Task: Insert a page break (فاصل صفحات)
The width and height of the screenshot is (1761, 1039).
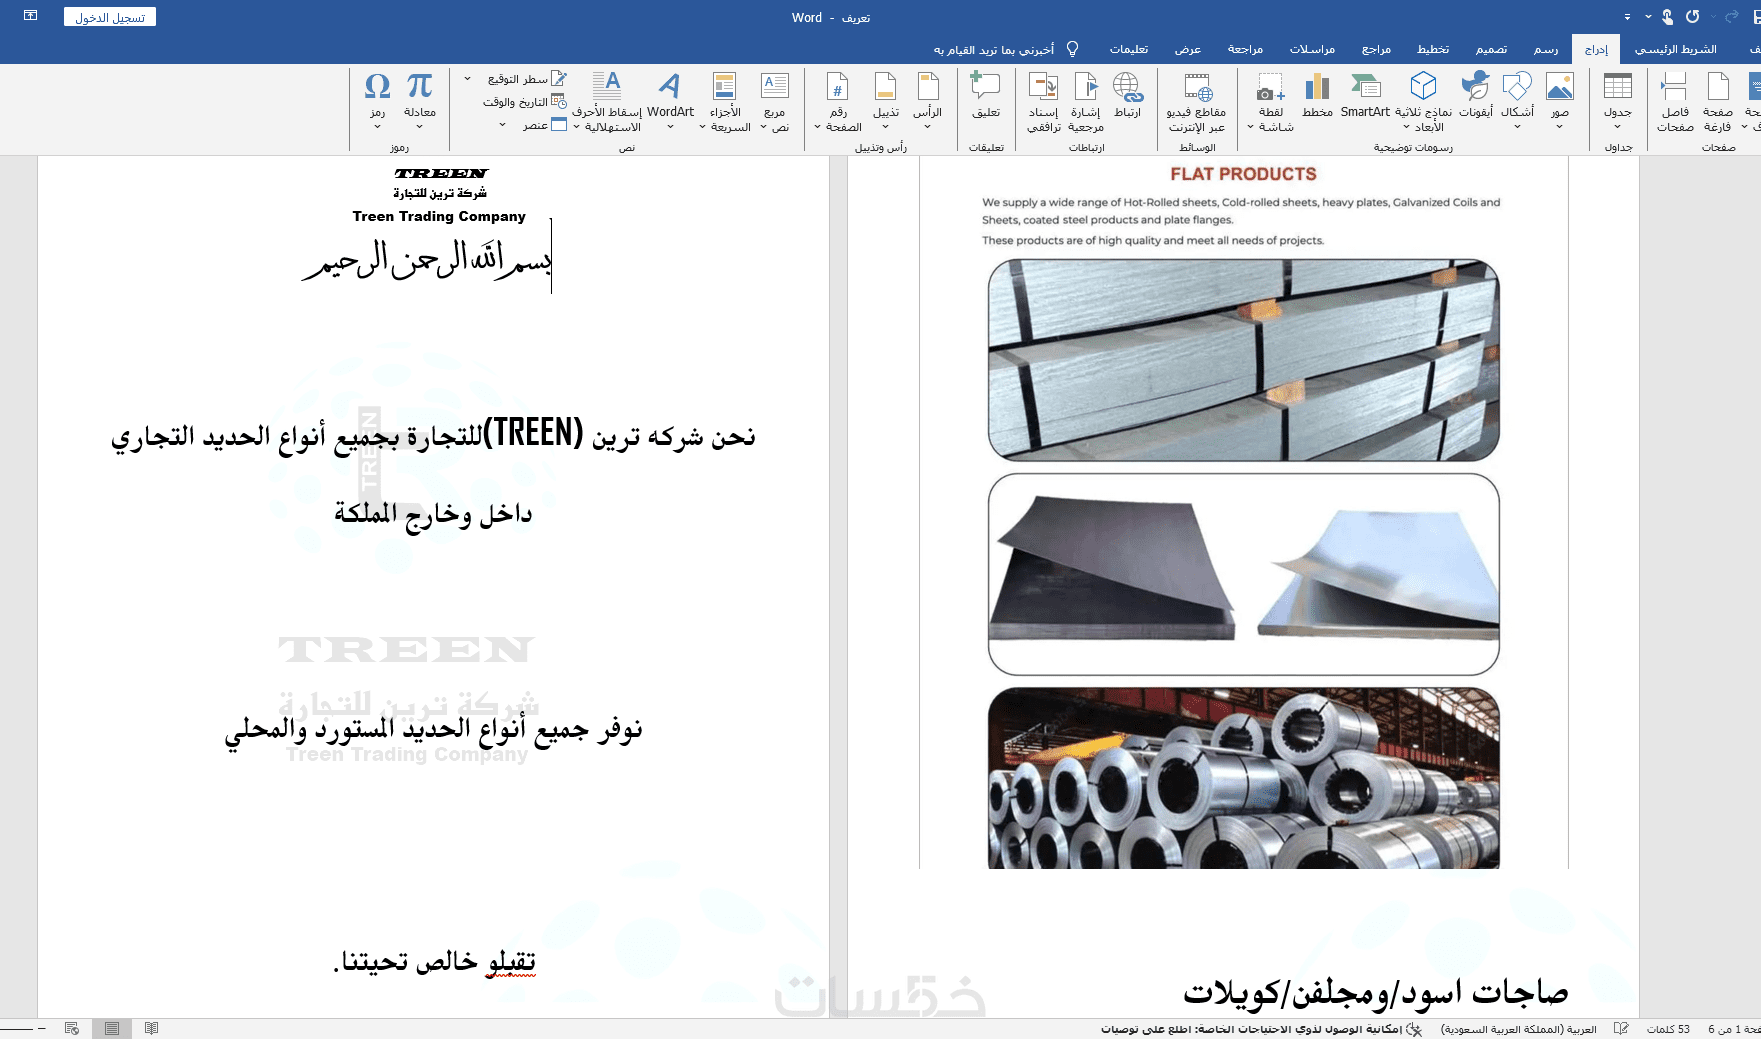Action: [1675, 101]
